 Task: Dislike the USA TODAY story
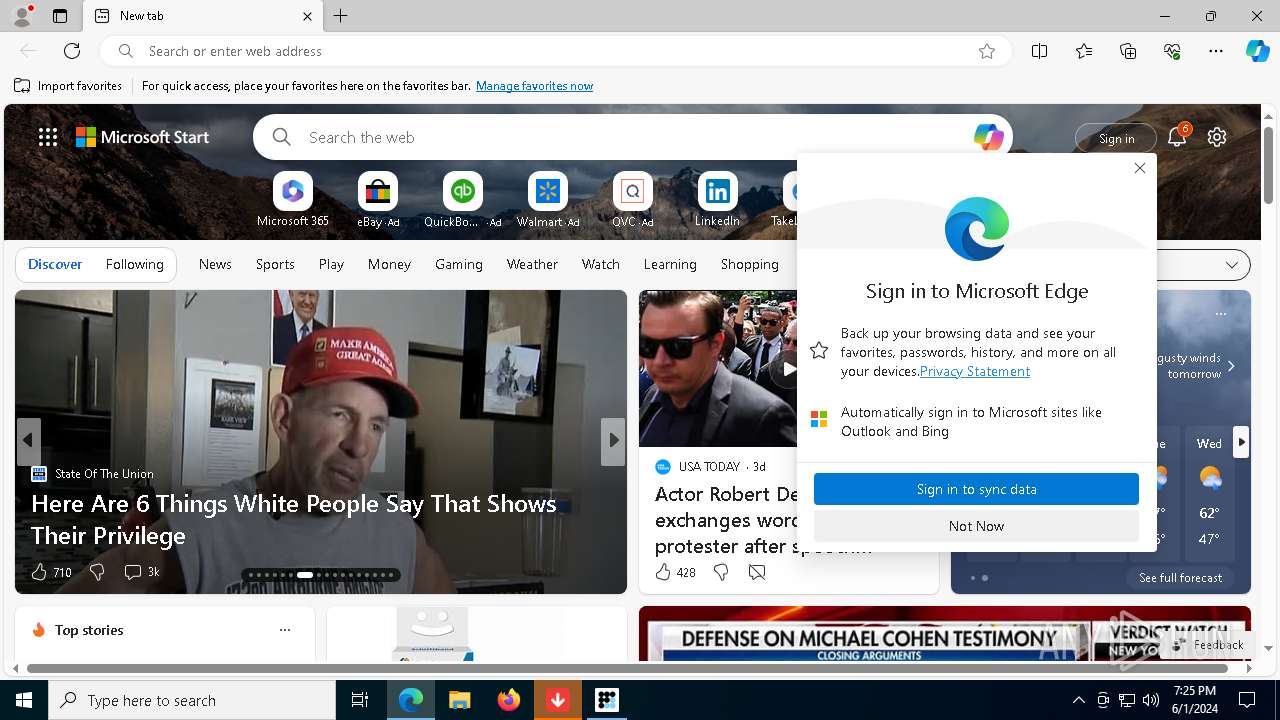721,572
